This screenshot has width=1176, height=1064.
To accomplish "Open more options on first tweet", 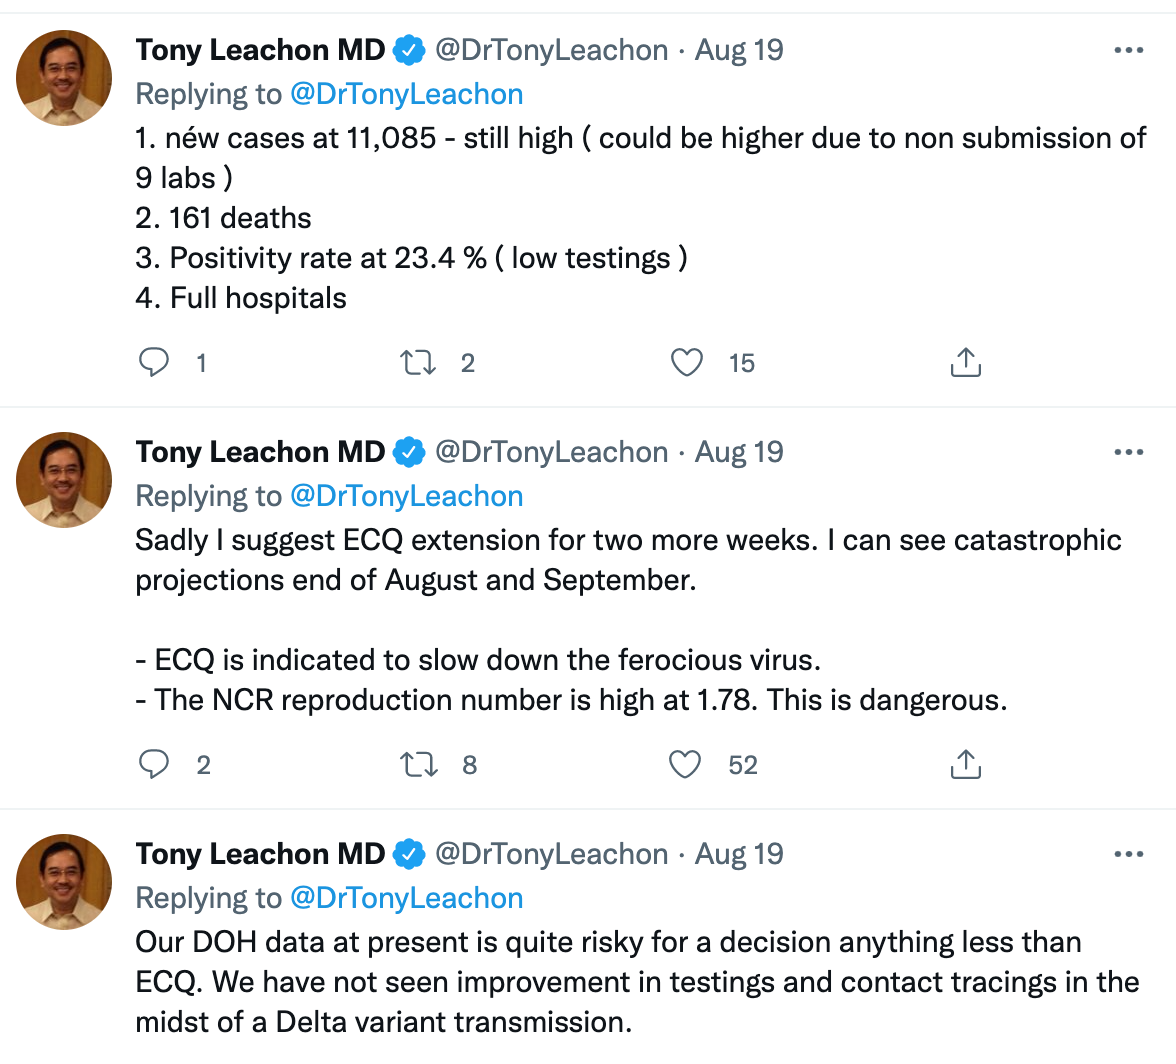I will (x=1129, y=50).
